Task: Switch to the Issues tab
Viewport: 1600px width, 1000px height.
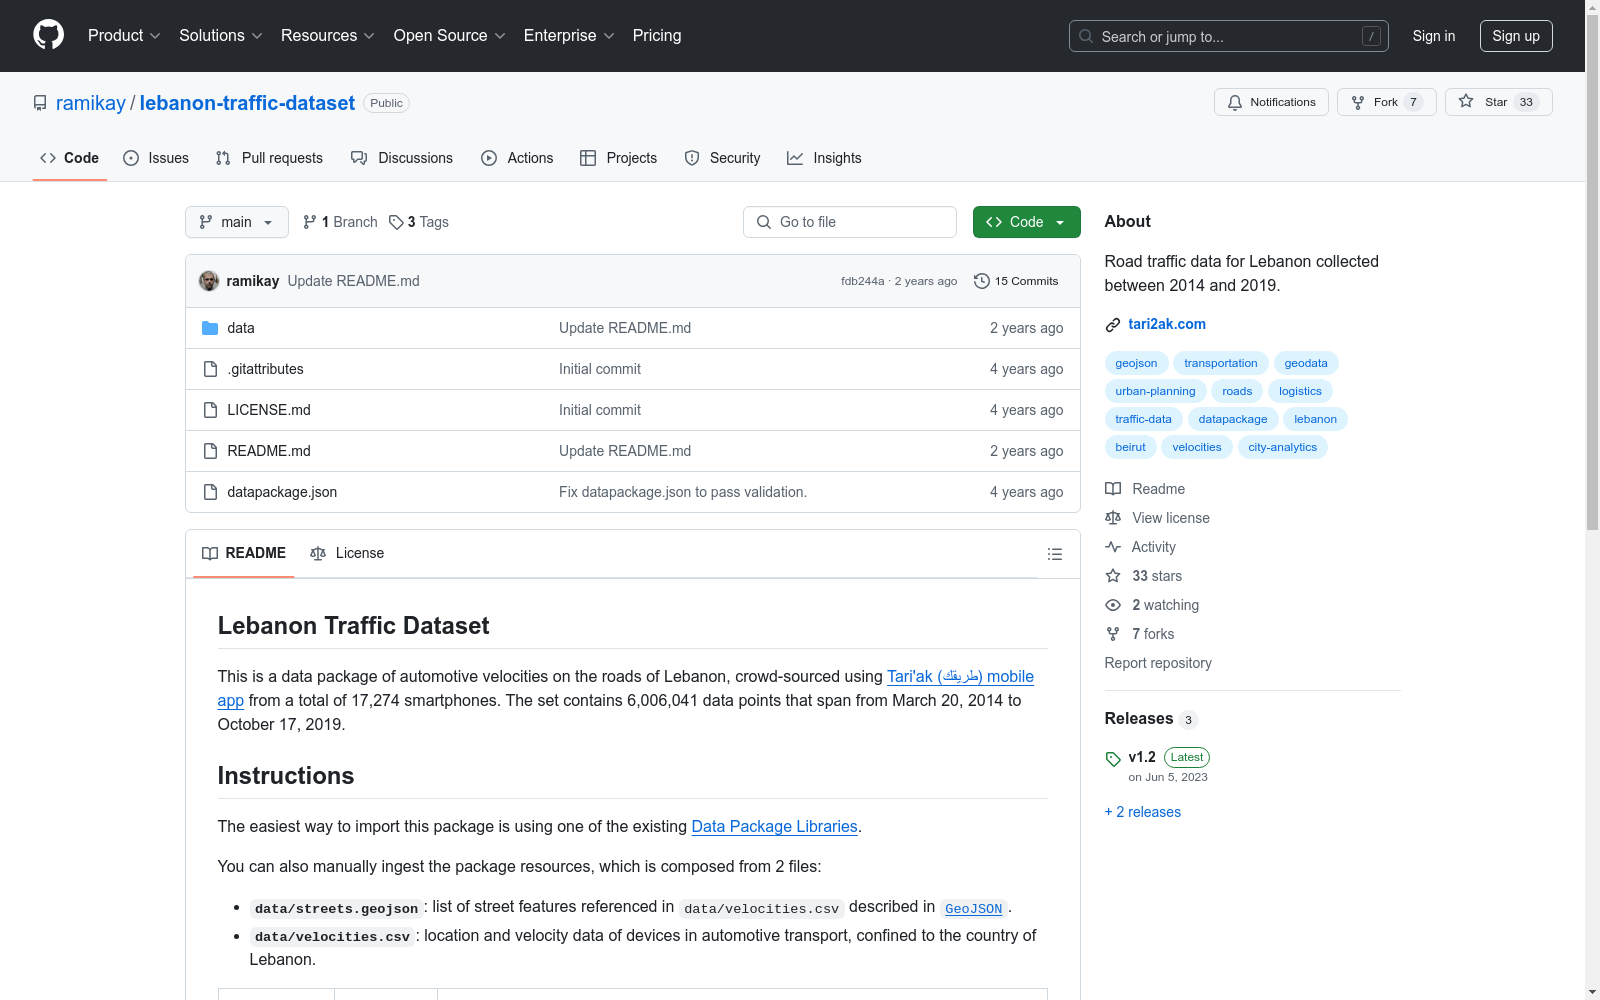Action: click(156, 158)
